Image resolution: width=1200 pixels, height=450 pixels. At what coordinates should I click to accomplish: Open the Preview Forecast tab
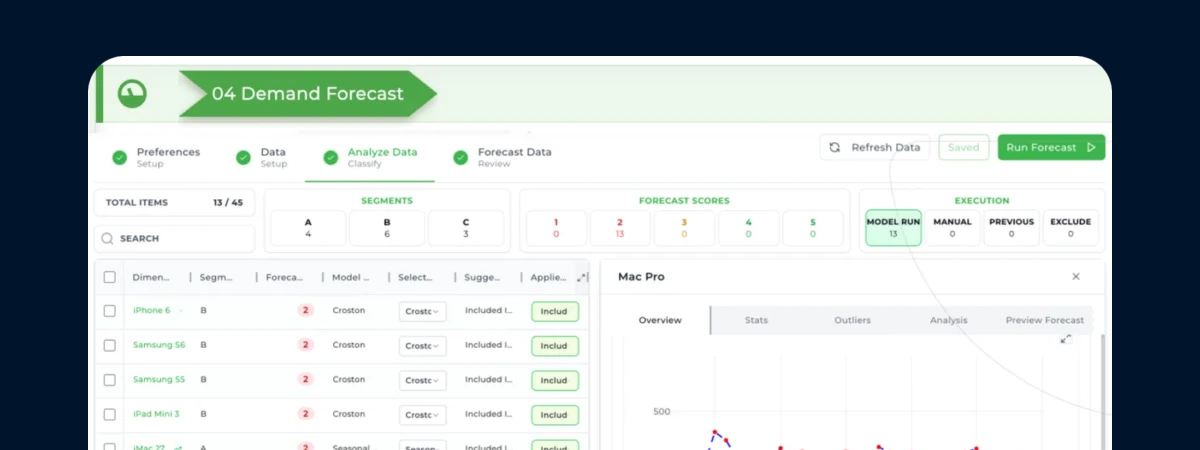tap(1044, 320)
